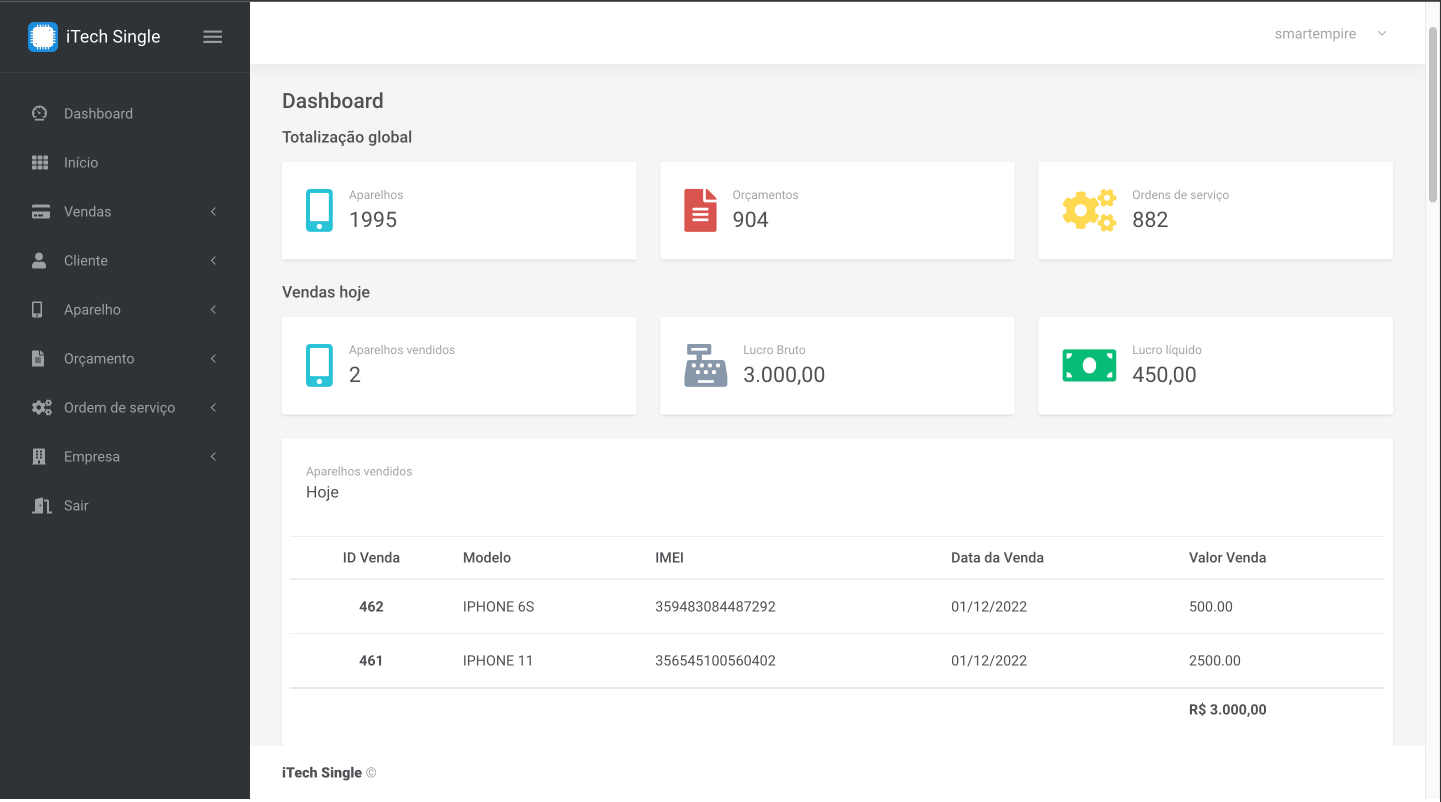
Task: Expand the Vendas submenu chevron
Action: (x=213, y=212)
